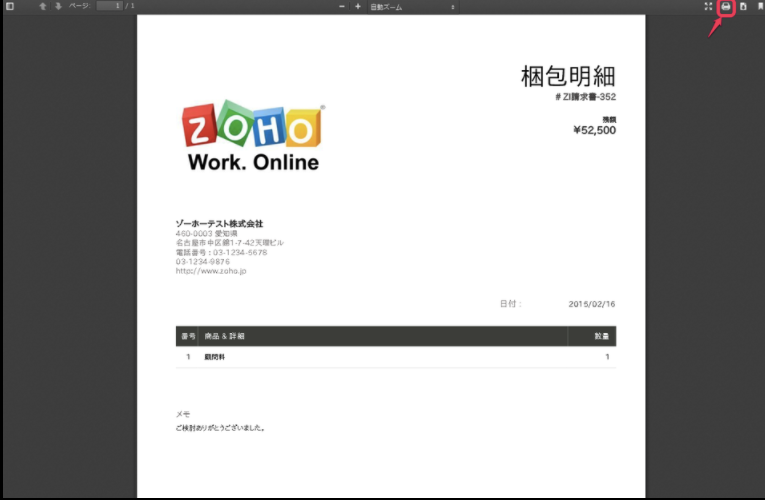Click the 名古屋市中区 street address line

click(x=229, y=243)
